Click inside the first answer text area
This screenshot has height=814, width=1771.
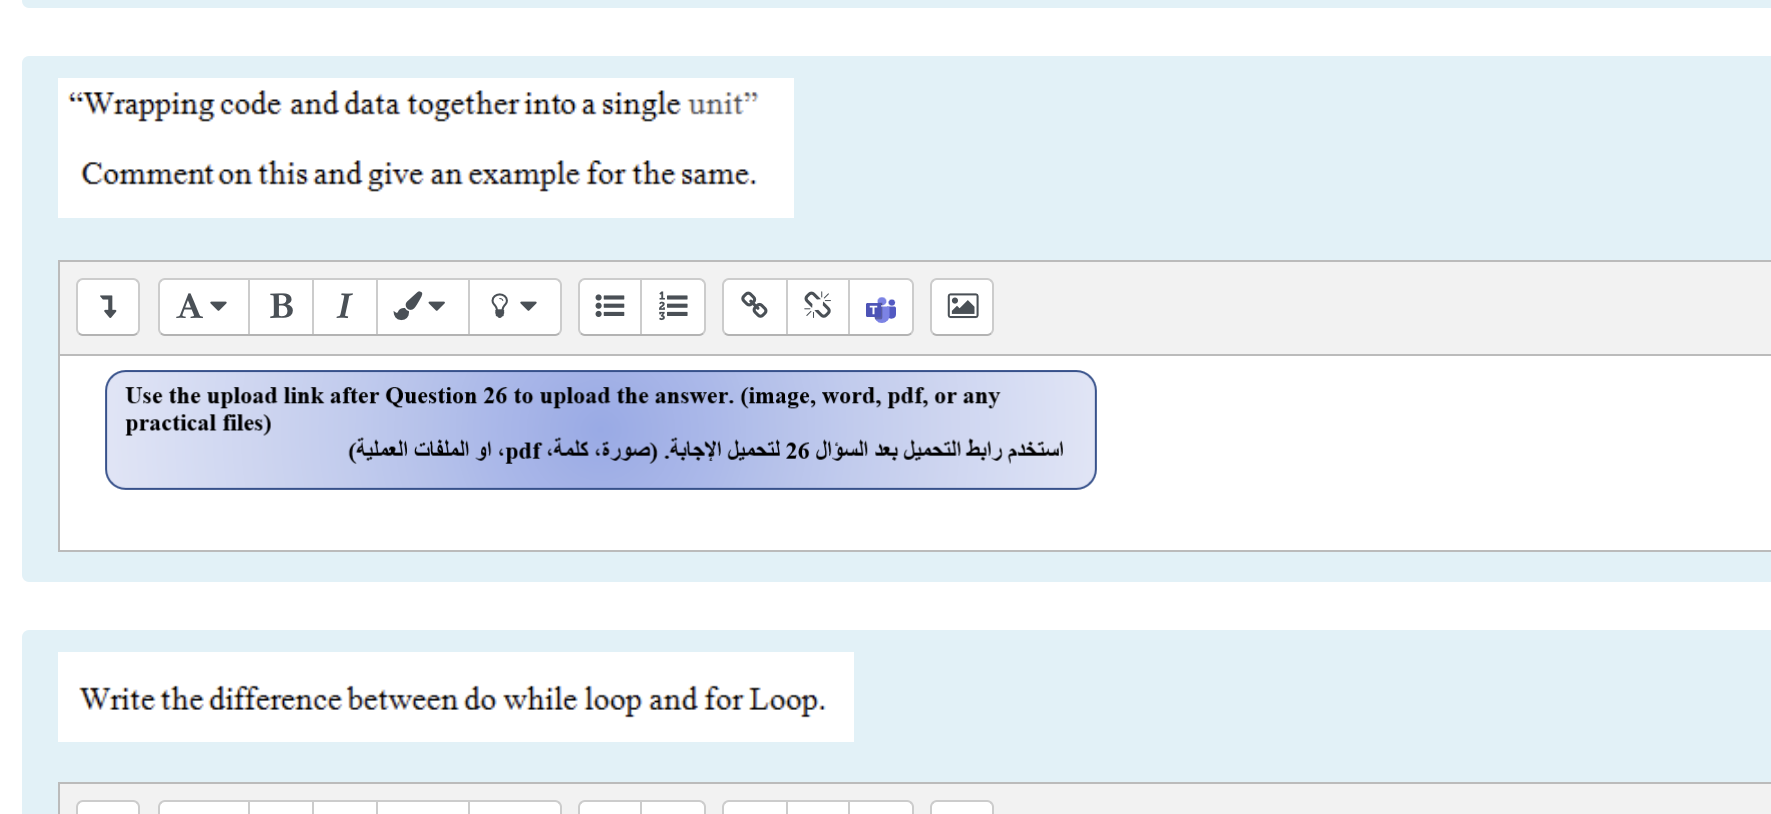tap(914, 453)
